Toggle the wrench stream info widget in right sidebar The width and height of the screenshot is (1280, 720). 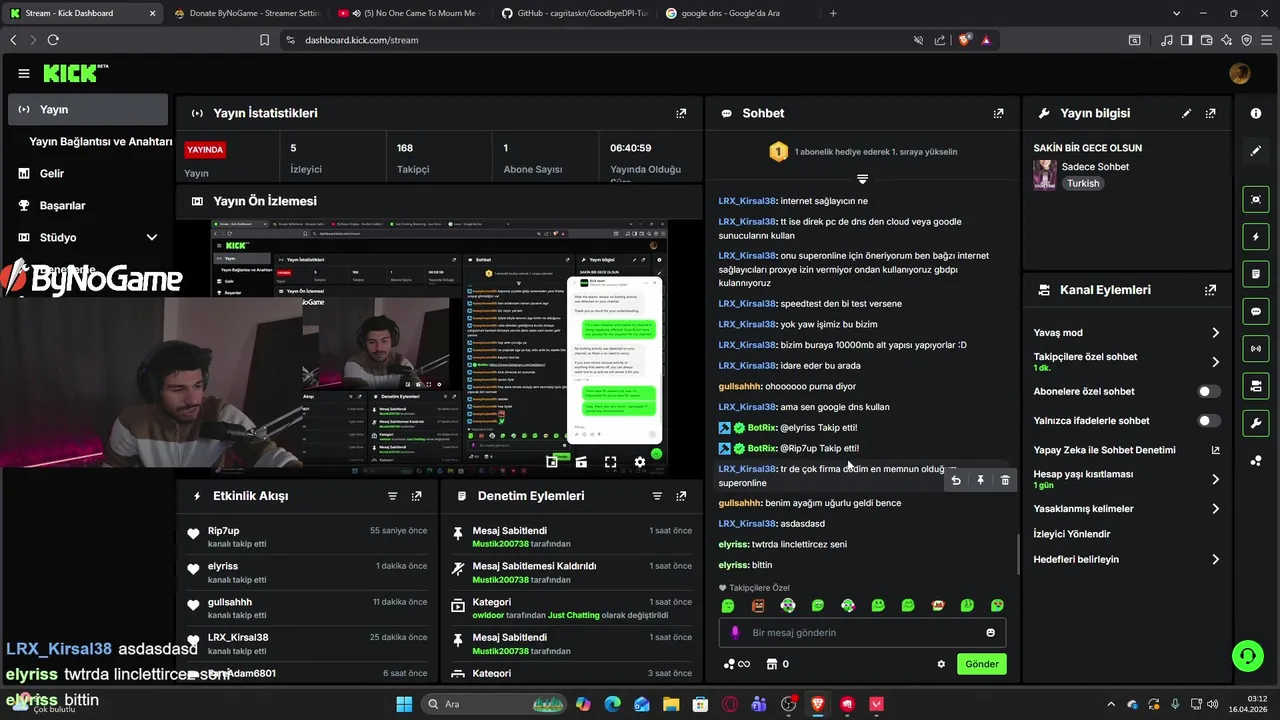pos(1256,423)
